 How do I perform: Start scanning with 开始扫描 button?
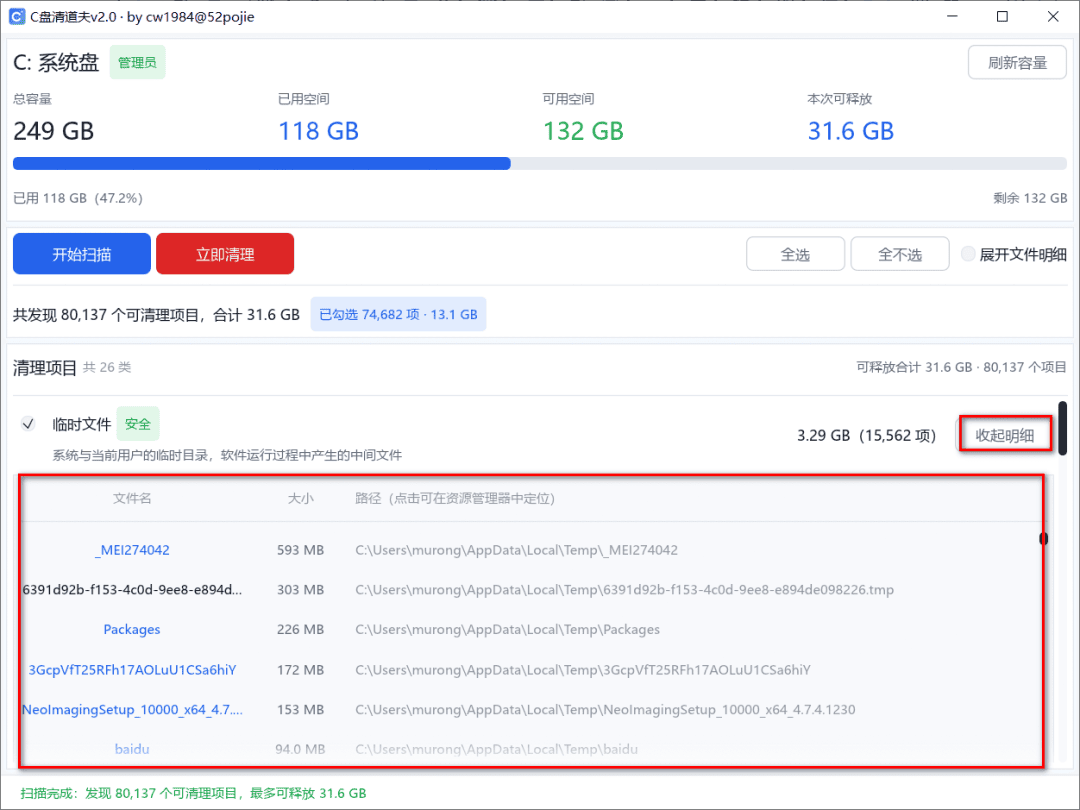[82, 254]
